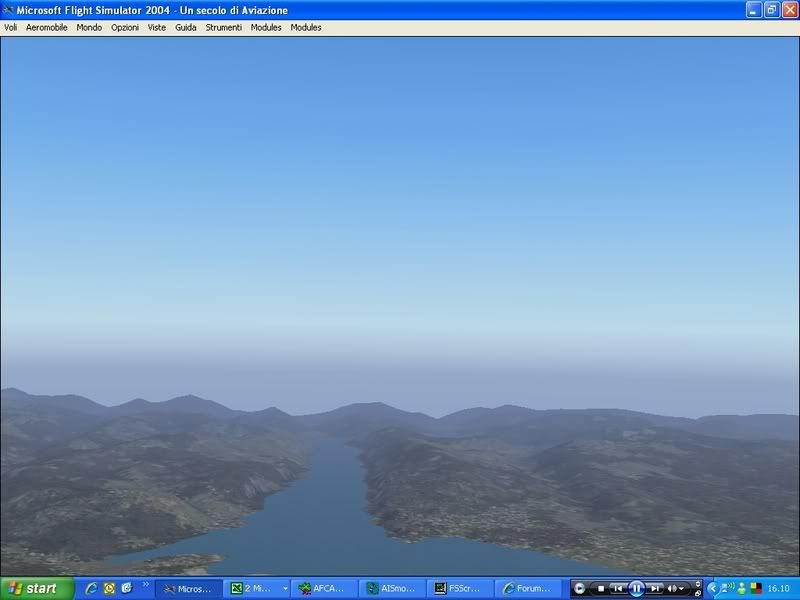Open the Aeromobile menu
Screen dimensions: 800x600
click(x=46, y=28)
